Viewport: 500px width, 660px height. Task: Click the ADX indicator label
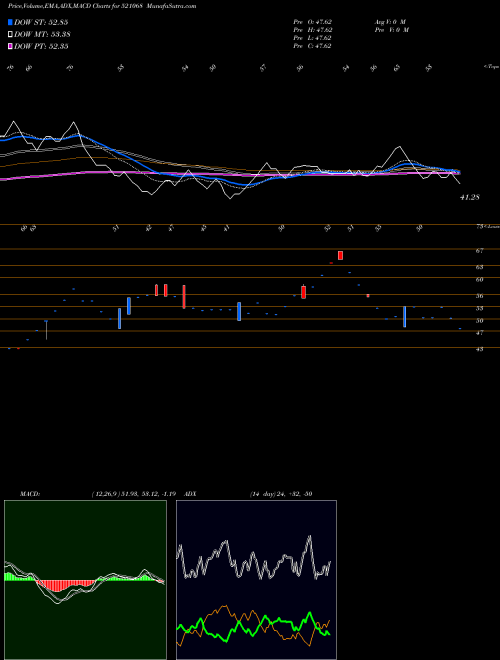pos(190,494)
